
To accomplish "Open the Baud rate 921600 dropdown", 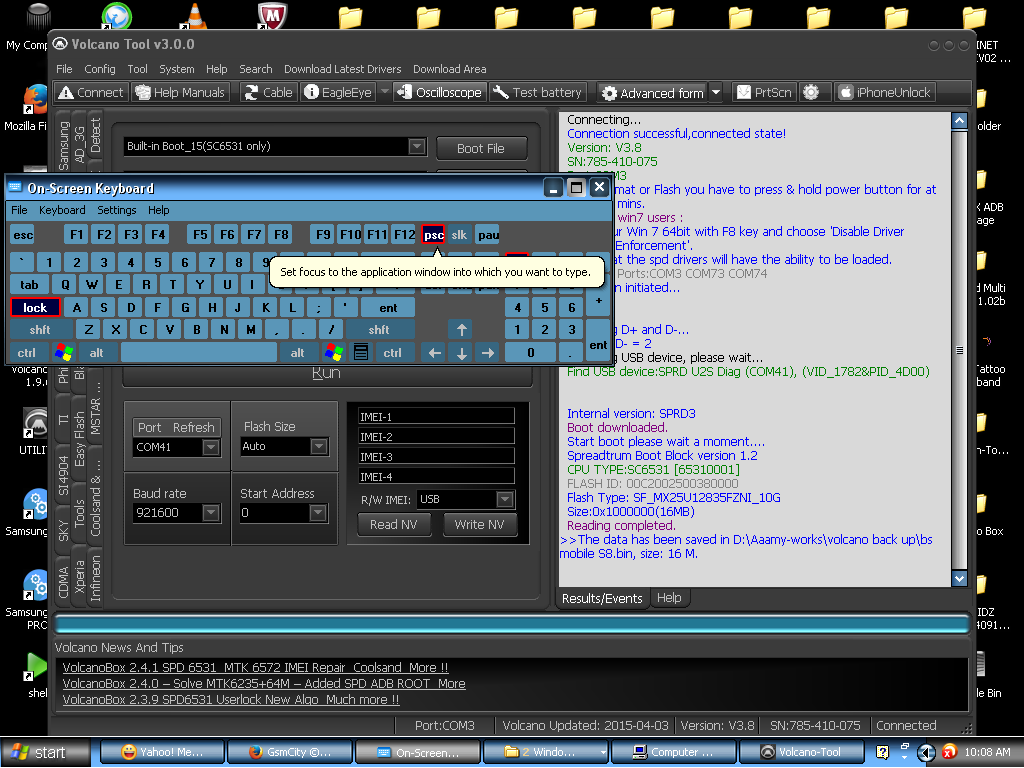I will click(211, 513).
